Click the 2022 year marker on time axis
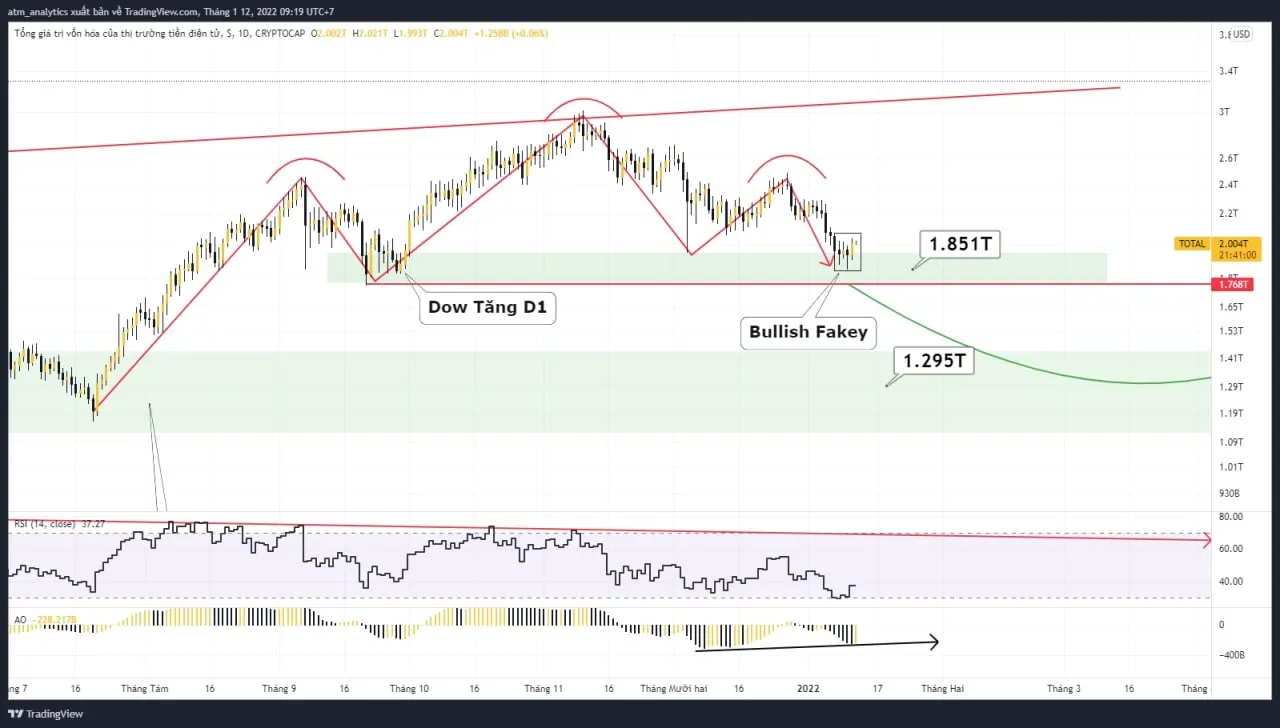The width and height of the screenshot is (1280, 728). tap(809, 688)
